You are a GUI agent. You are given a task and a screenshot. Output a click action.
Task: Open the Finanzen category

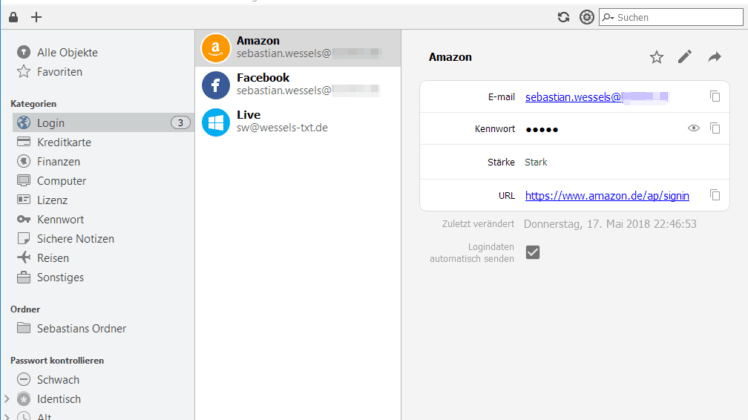[48, 161]
